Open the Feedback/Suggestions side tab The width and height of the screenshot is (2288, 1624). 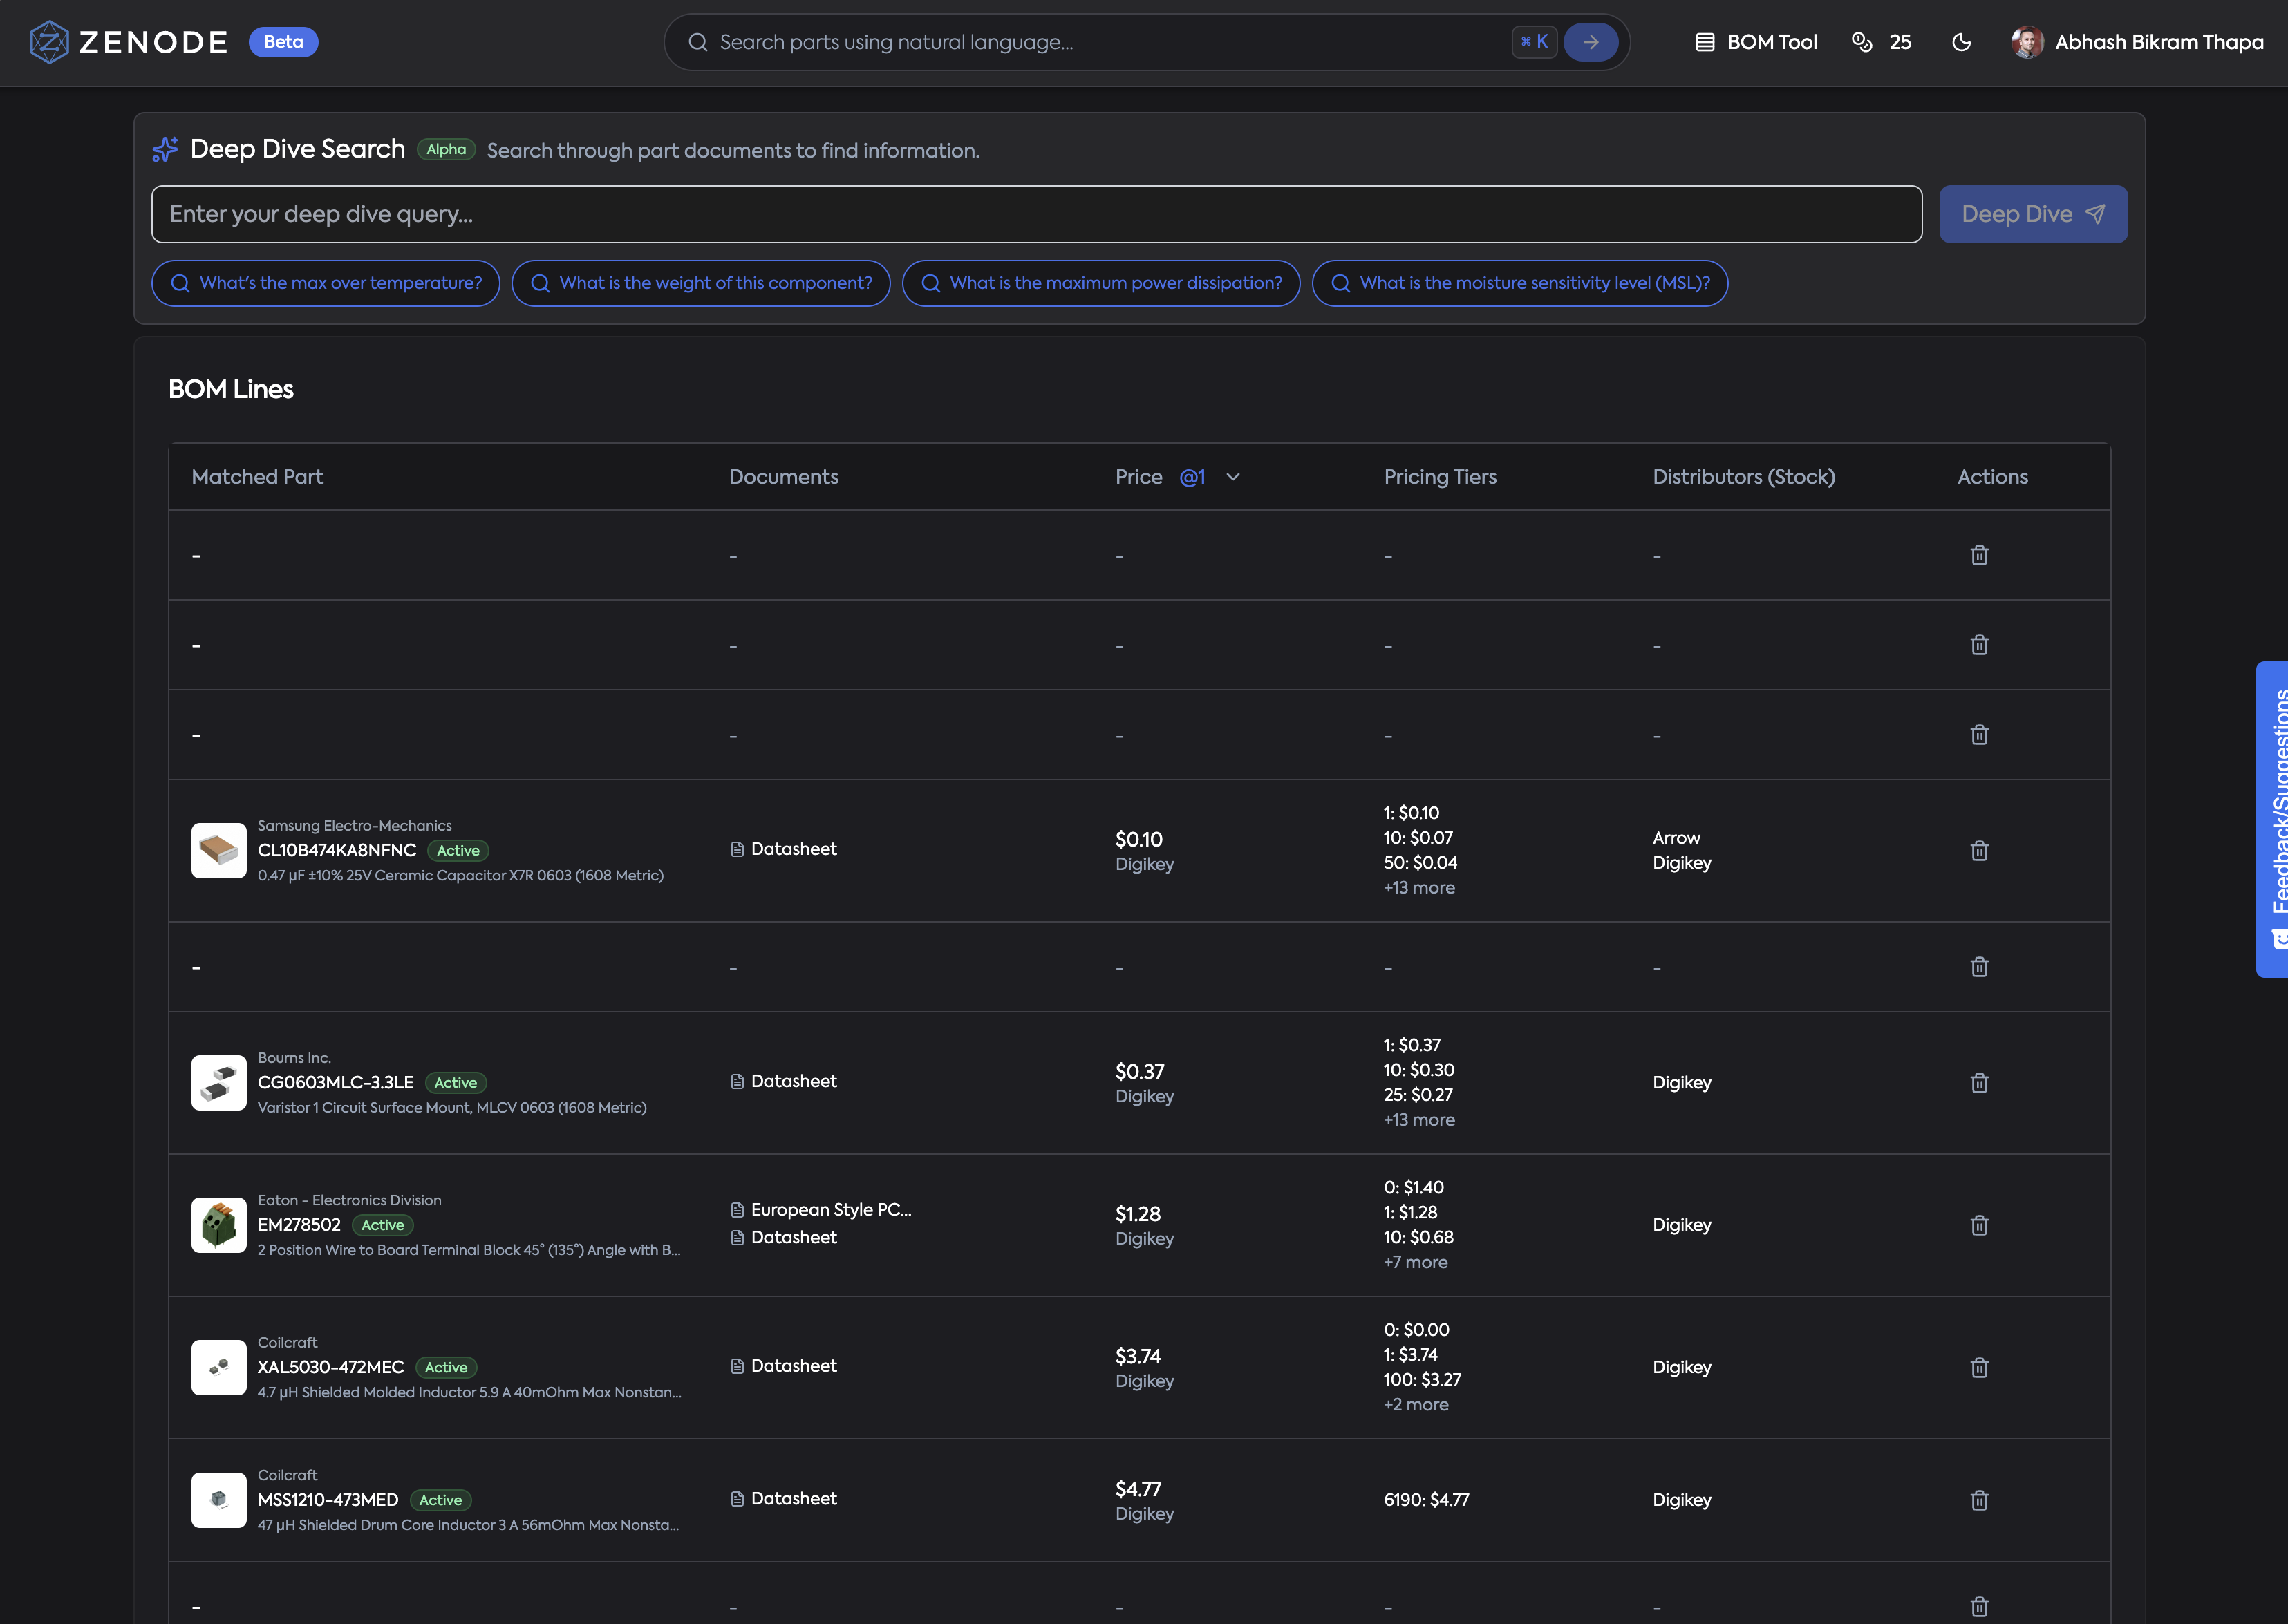(2272, 819)
